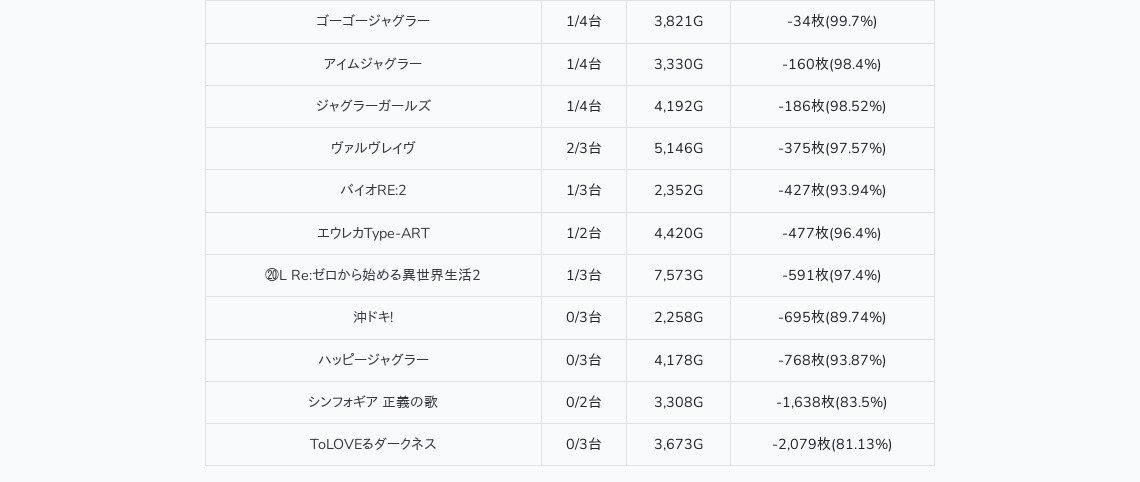Click the -34枚(99.7%) result cell

832,21
